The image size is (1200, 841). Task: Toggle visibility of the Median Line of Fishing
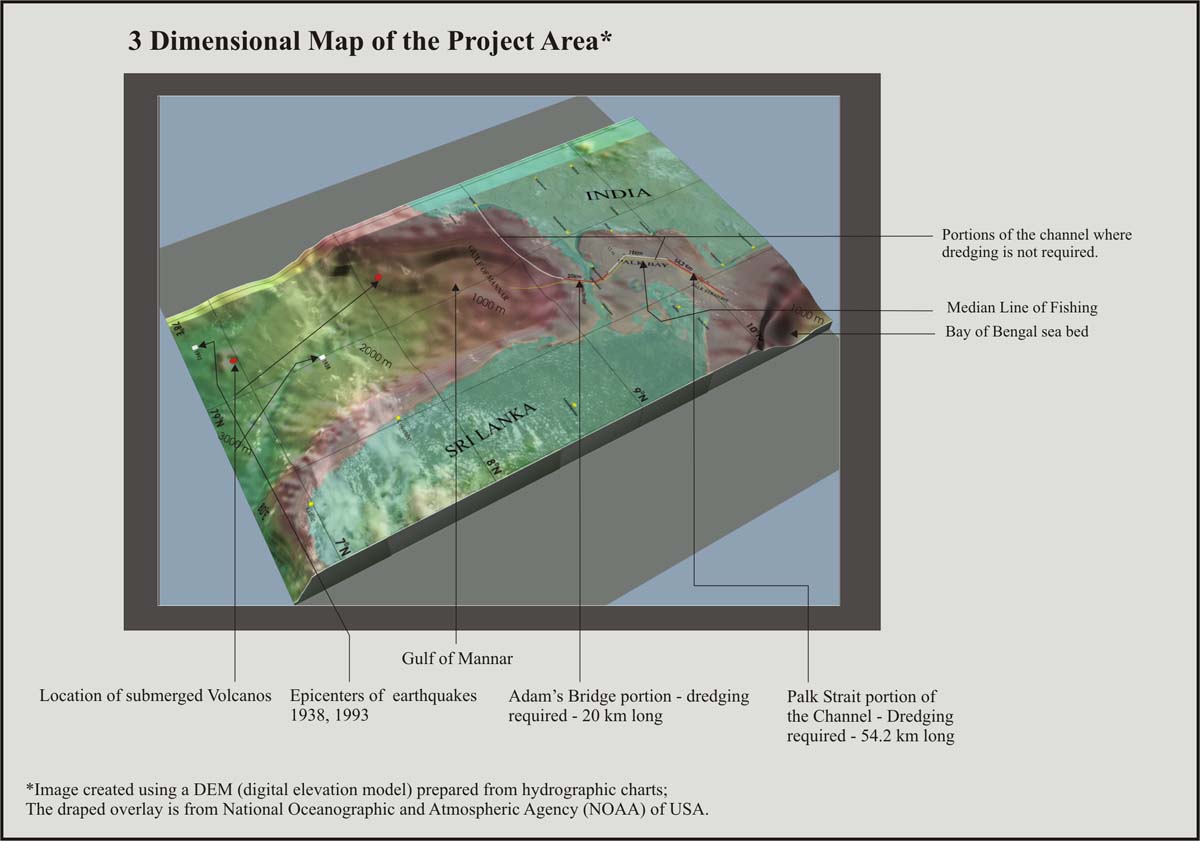point(1021,307)
